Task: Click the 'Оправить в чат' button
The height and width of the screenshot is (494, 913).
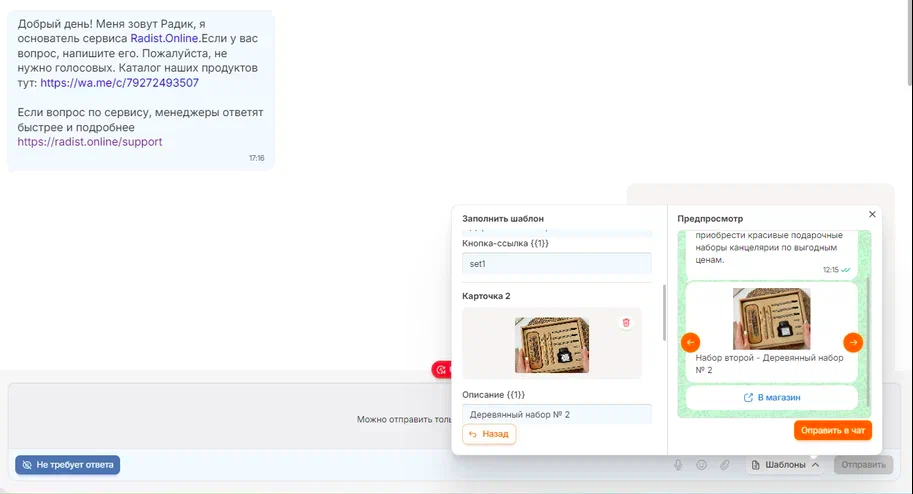Action: (833, 430)
